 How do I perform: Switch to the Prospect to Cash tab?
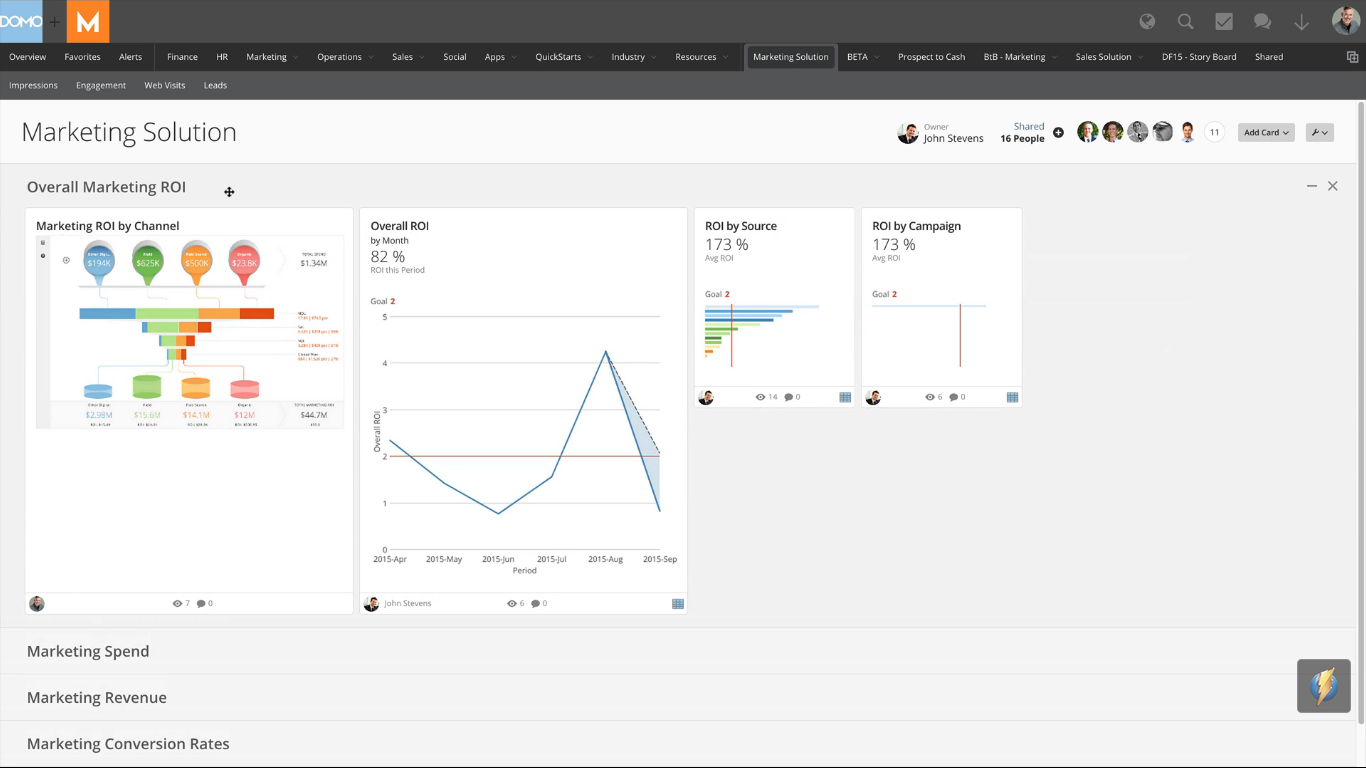(x=931, y=57)
